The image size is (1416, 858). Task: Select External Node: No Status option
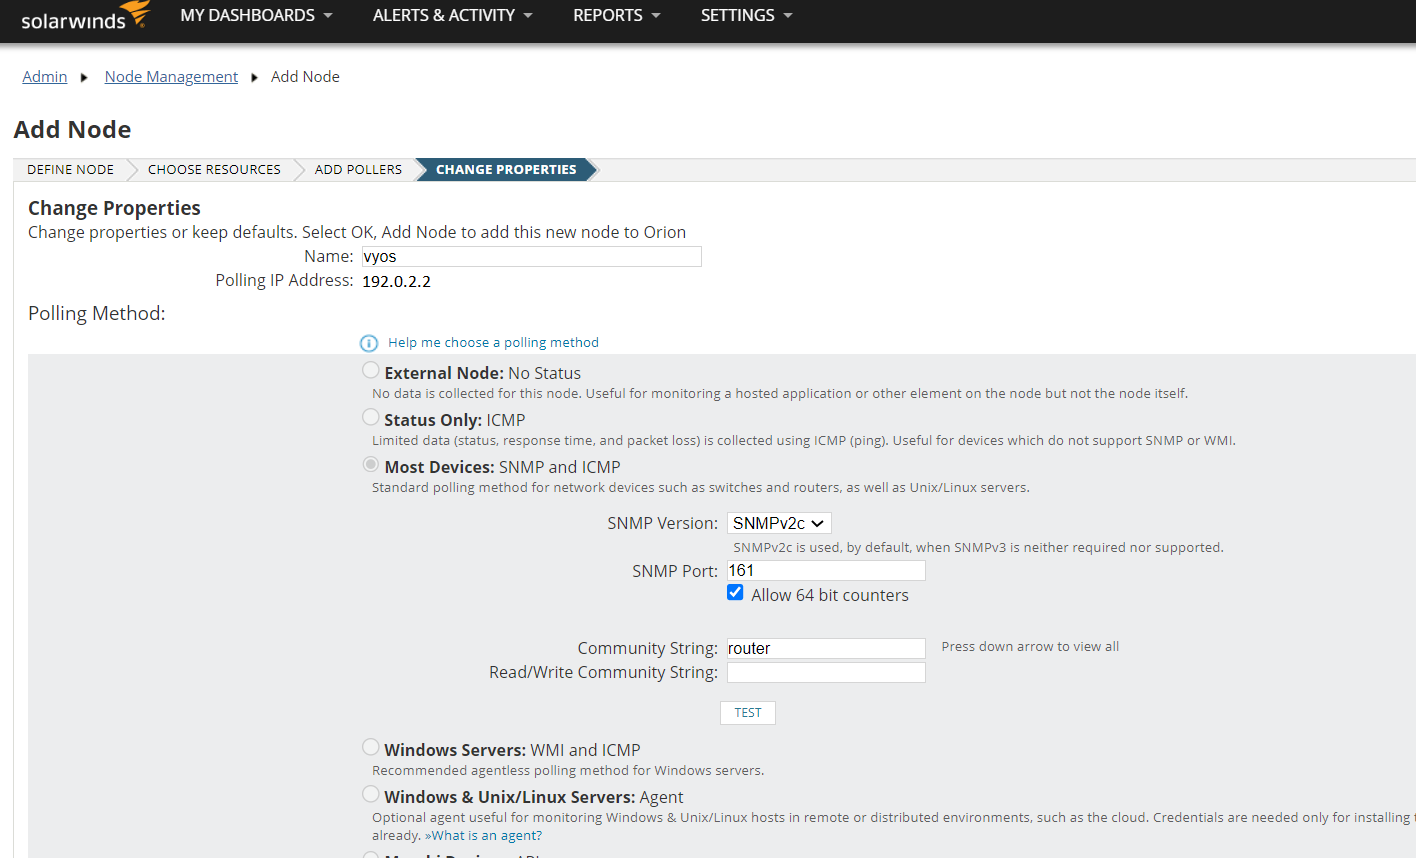coord(371,371)
